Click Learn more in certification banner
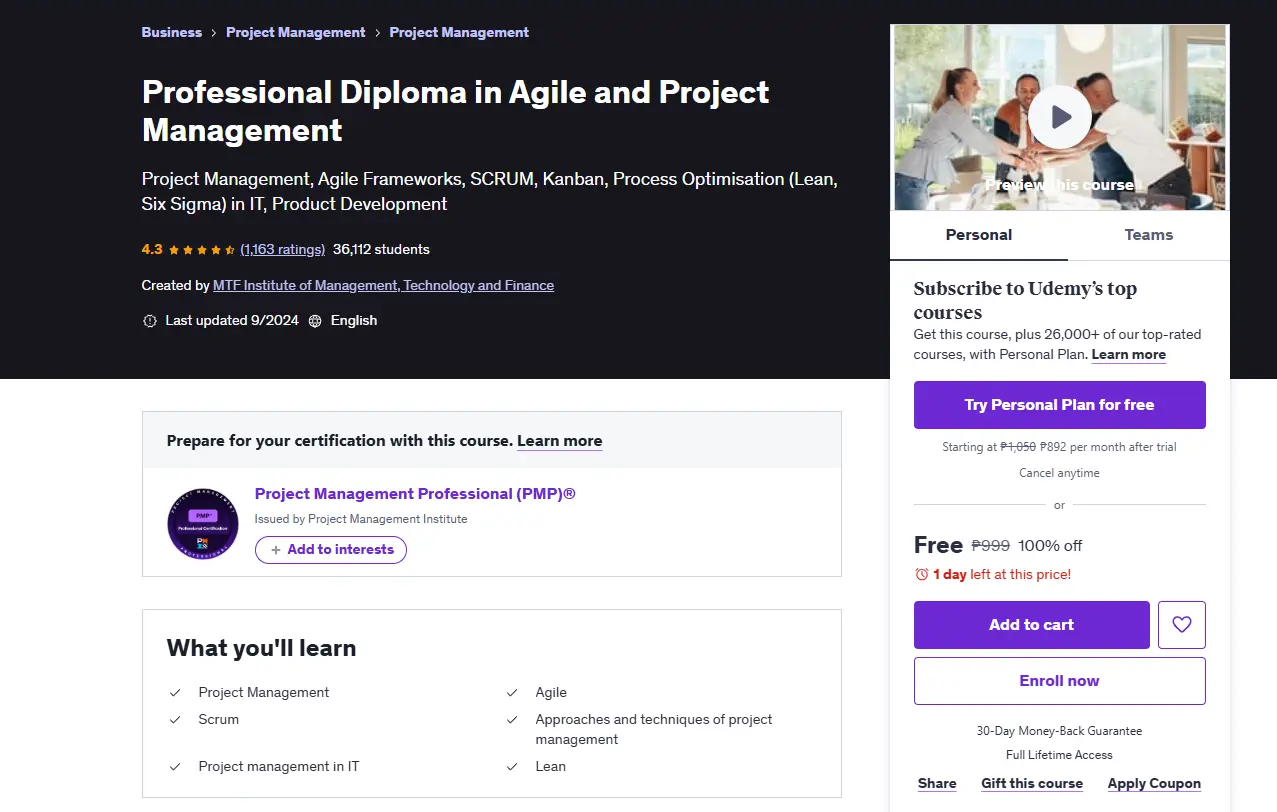Viewport: 1277px width, 812px height. pos(560,440)
